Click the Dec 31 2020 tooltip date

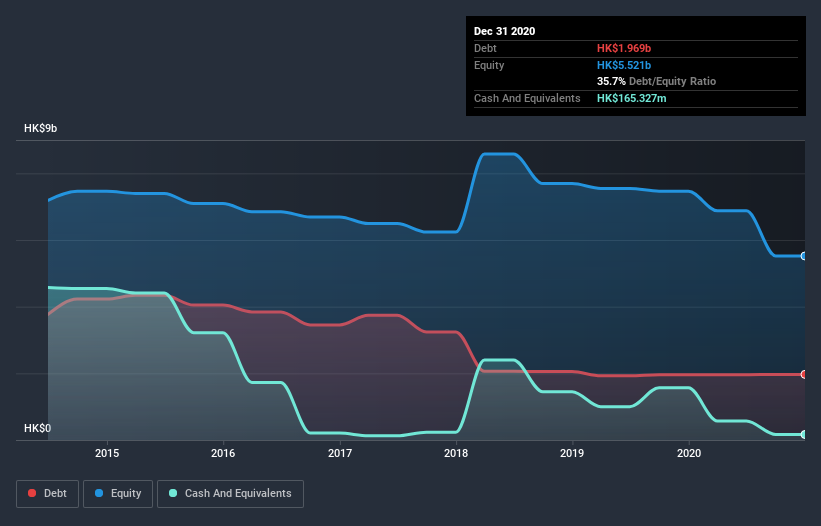[504, 31]
